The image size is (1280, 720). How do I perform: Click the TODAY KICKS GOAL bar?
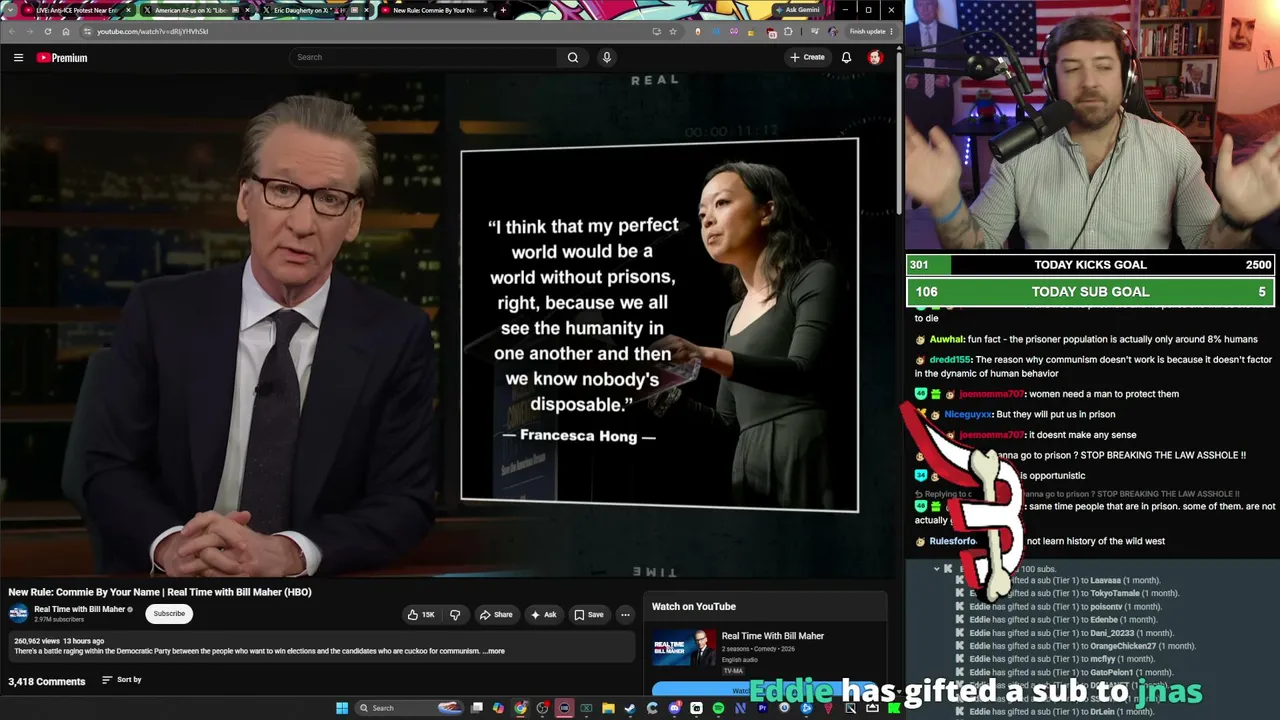click(1091, 265)
